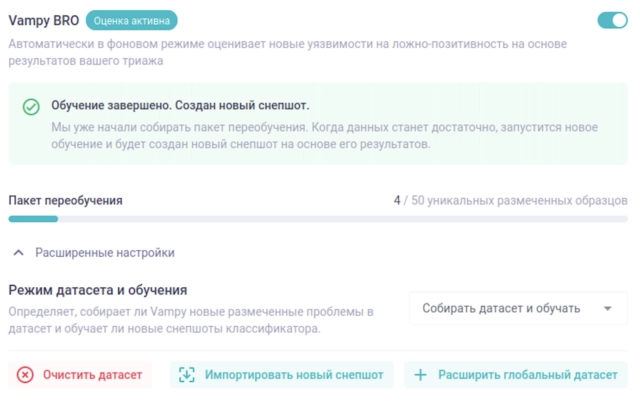Click the Расширенные настройки label
Viewport: 640px width, 405px height.
[105, 253]
